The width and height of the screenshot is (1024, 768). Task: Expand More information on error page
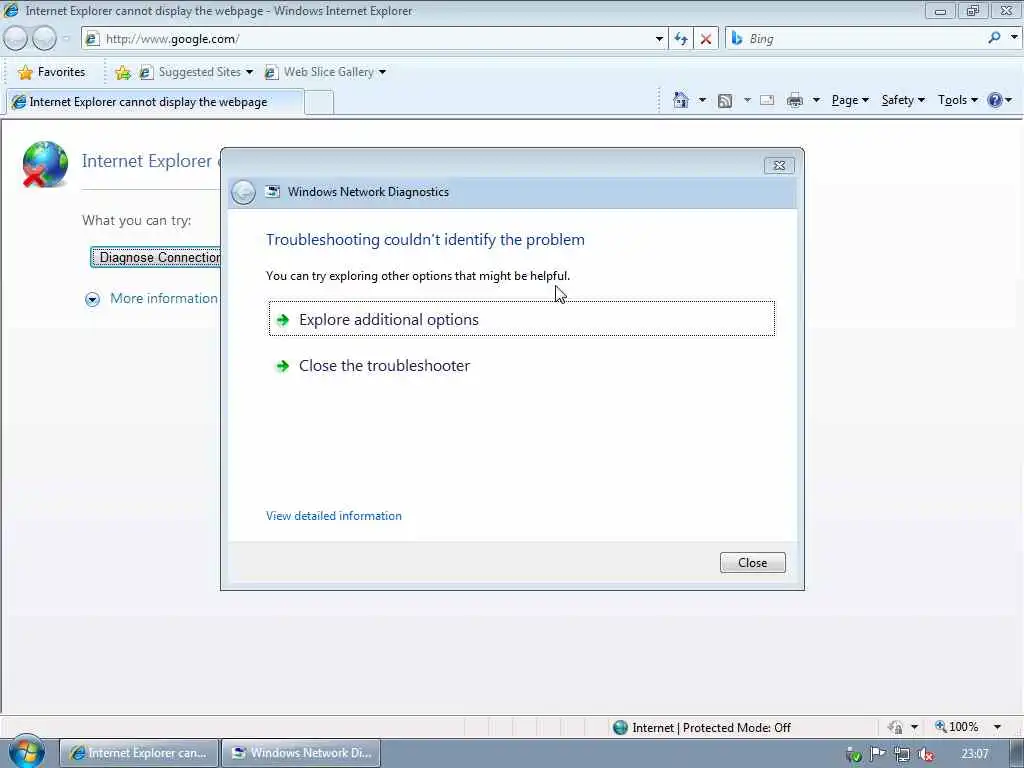pyautogui.click(x=152, y=298)
